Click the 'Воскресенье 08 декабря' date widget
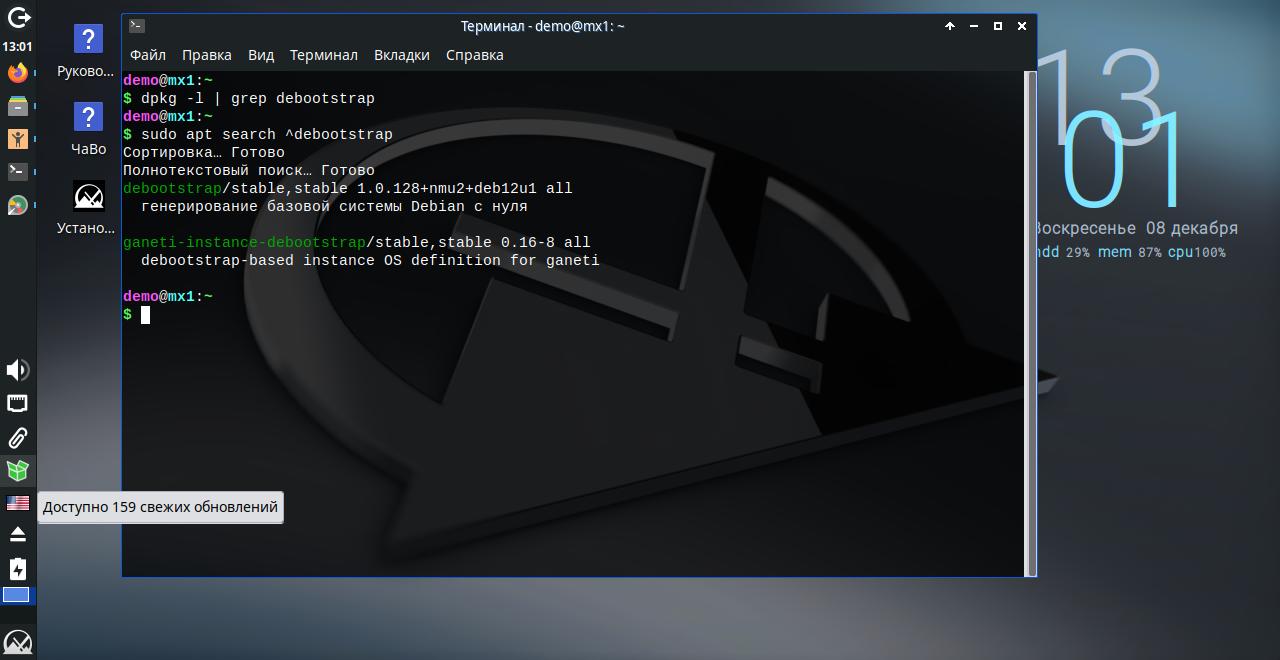The width and height of the screenshot is (1280, 660). tap(1136, 228)
